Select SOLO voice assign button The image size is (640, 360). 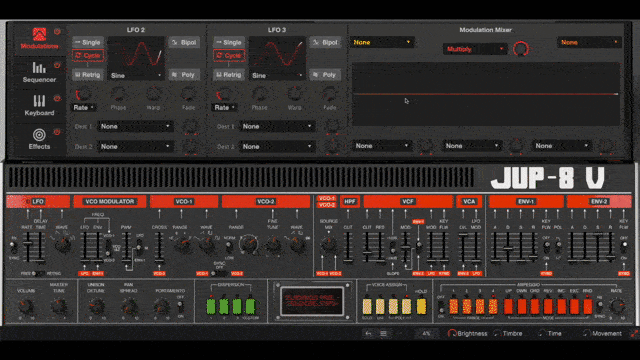[x=367, y=305]
